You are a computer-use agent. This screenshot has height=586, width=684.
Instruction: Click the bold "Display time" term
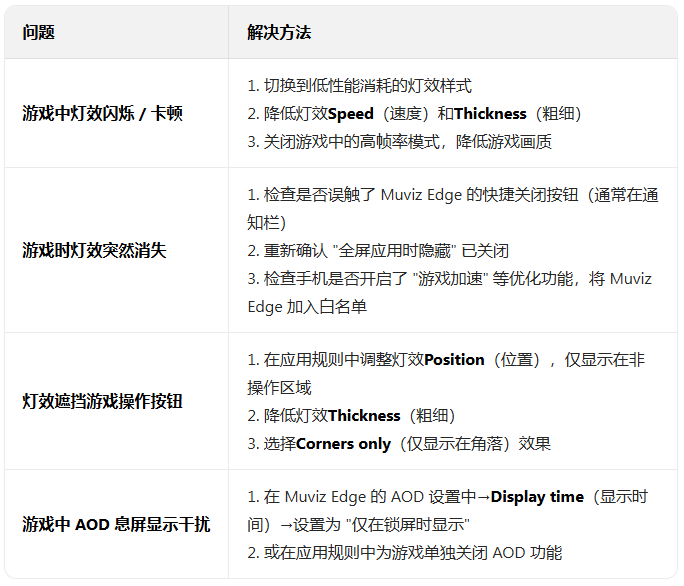(x=537, y=497)
